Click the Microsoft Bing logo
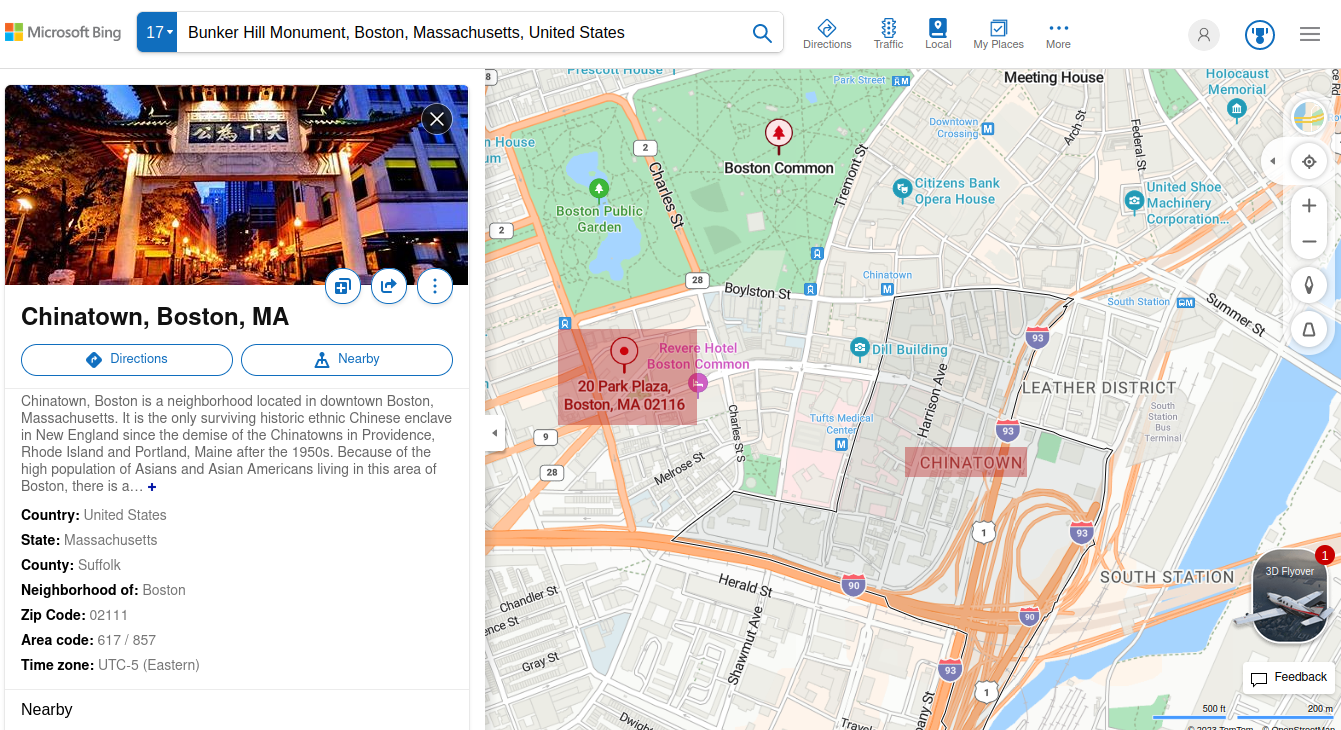 click(x=63, y=32)
